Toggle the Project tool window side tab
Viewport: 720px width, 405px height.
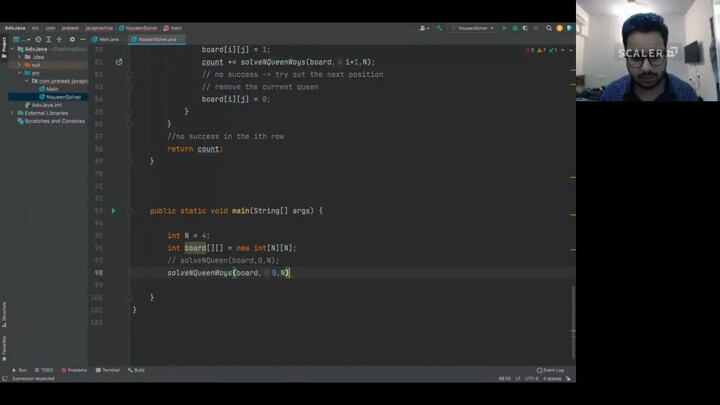[x=3, y=44]
